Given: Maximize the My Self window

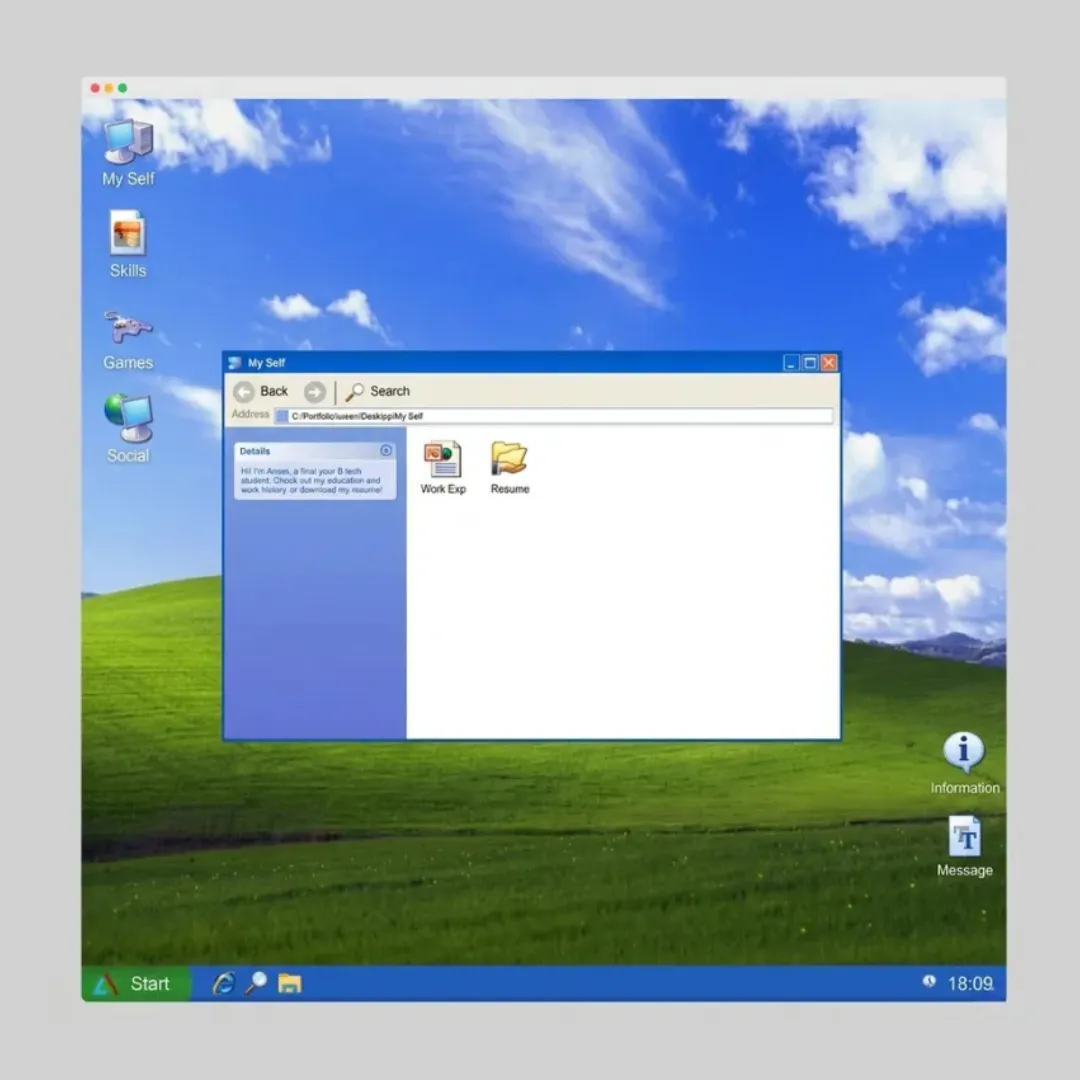Looking at the screenshot, I should (811, 363).
